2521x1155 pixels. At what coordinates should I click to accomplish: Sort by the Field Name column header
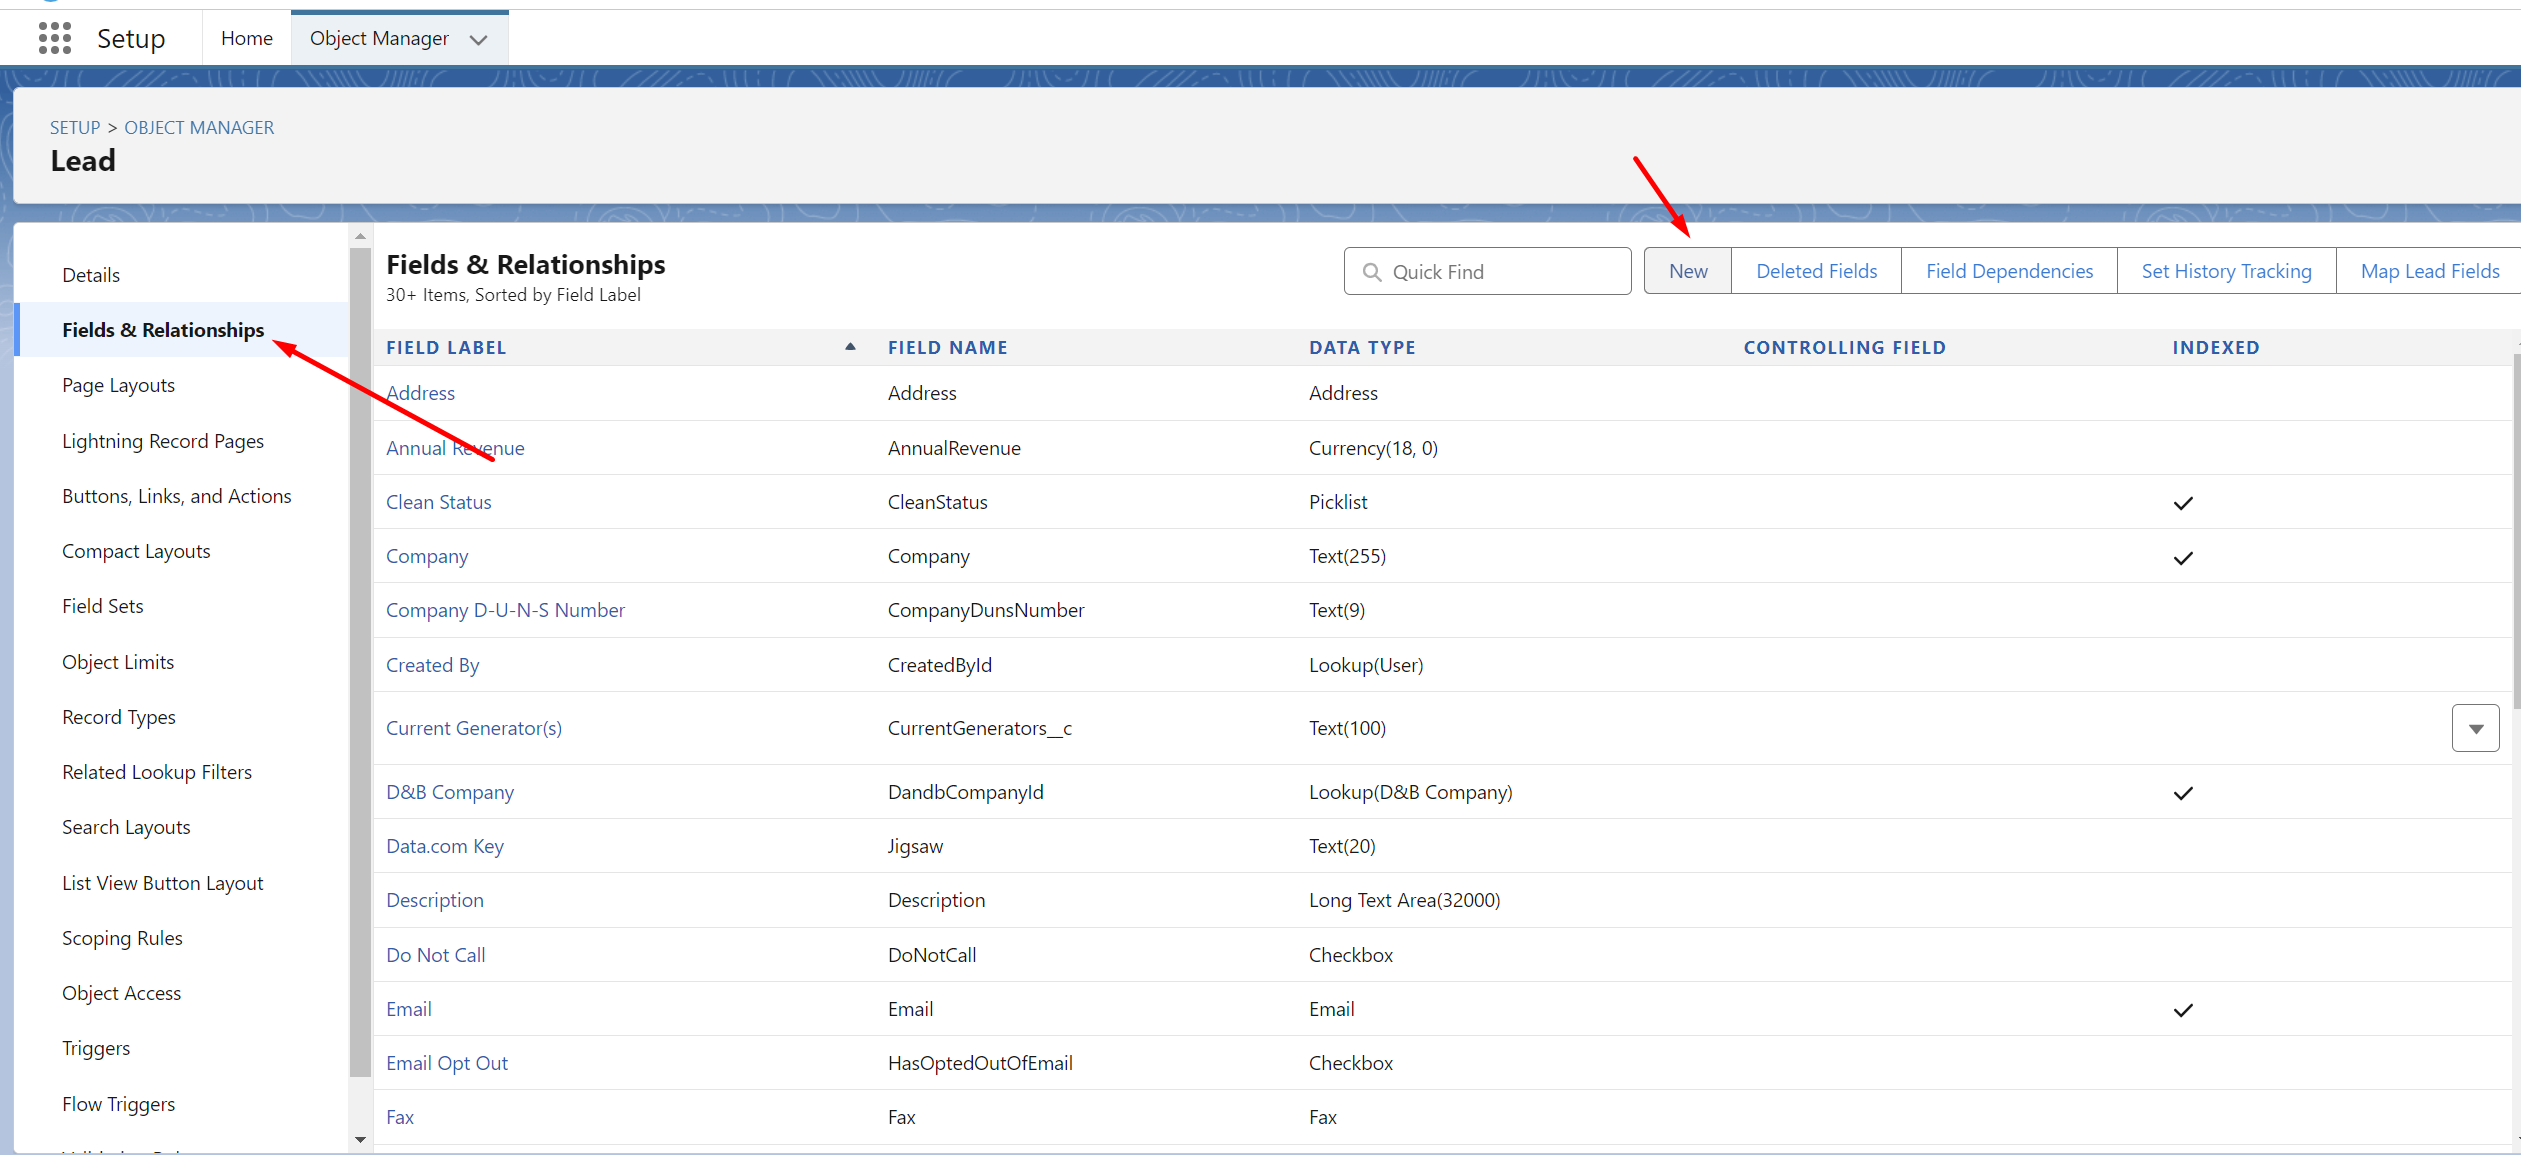[948, 347]
